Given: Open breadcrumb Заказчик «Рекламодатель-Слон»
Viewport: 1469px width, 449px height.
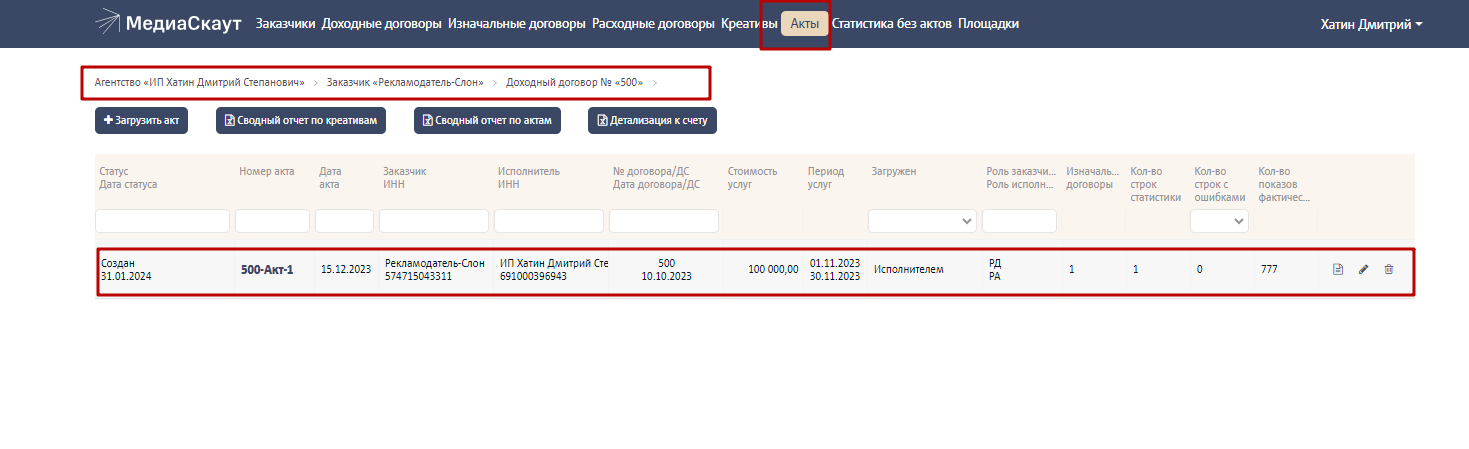Looking at the screenshot, I should pos(406,82).
